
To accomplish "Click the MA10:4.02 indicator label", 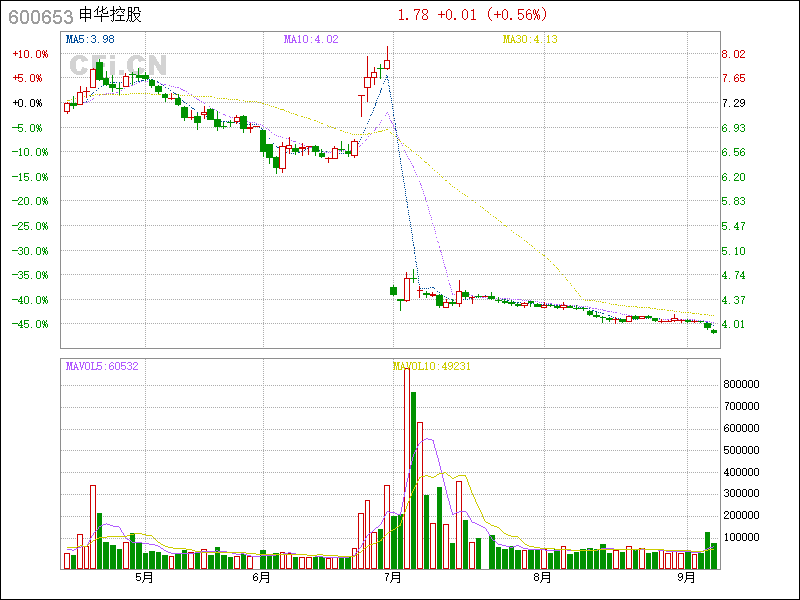I will 311,39.
